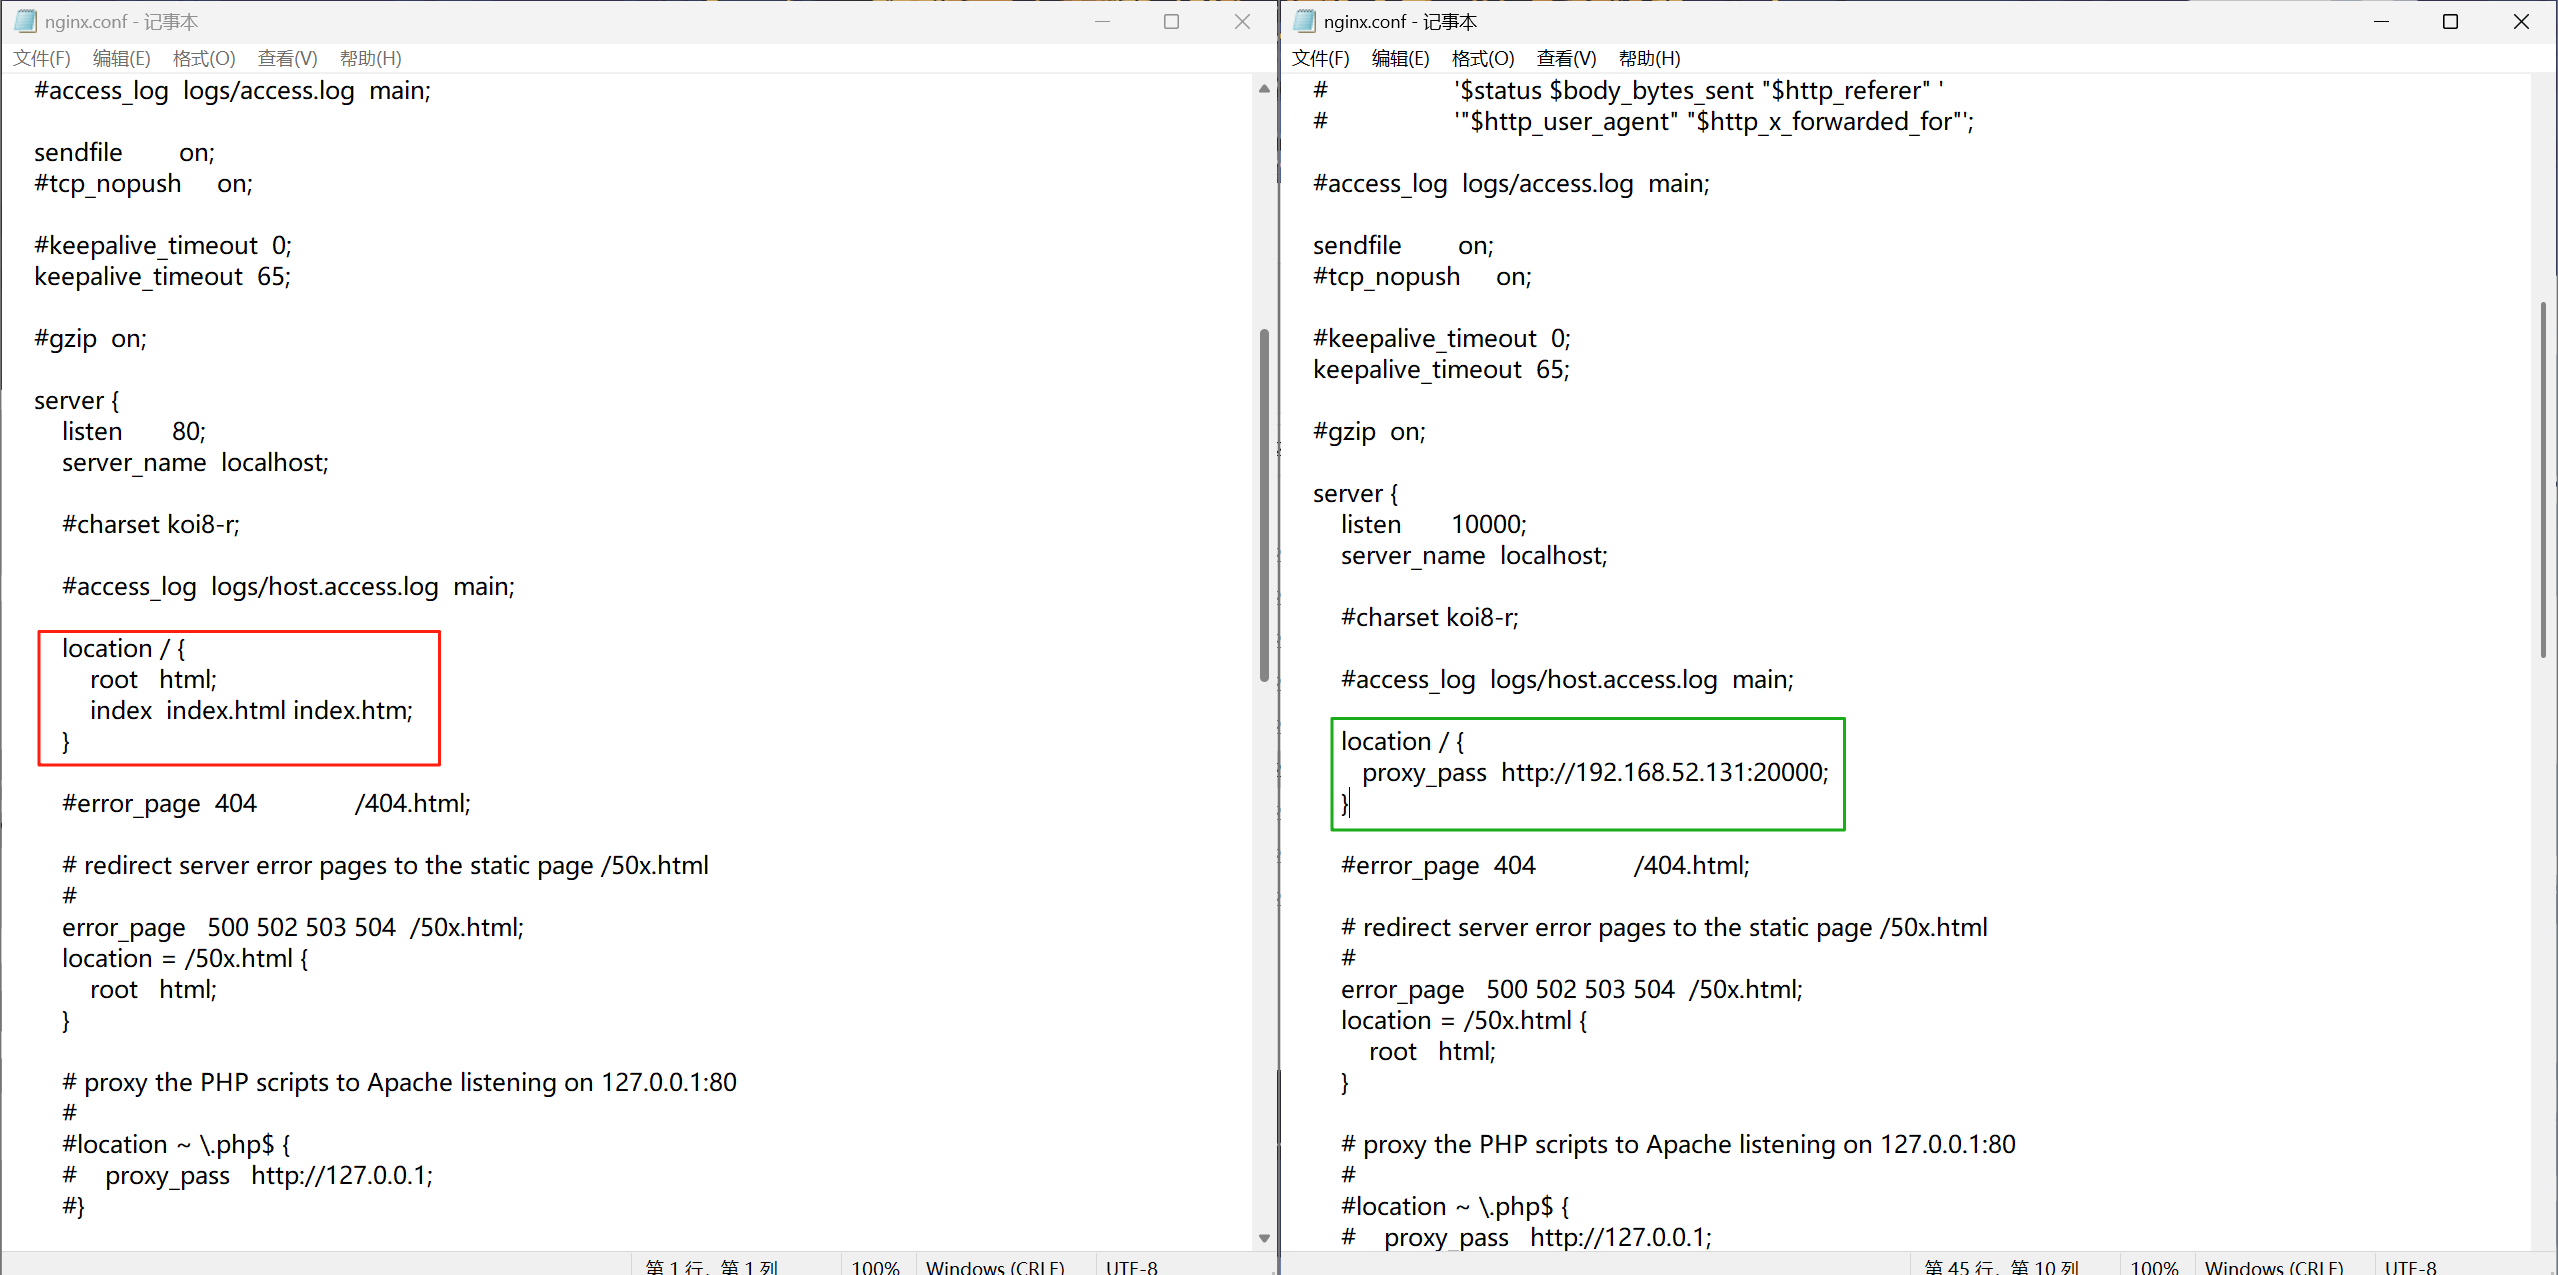
Task: Maximize the right nginx.conf Notepad window
Action: point(2450,21)
